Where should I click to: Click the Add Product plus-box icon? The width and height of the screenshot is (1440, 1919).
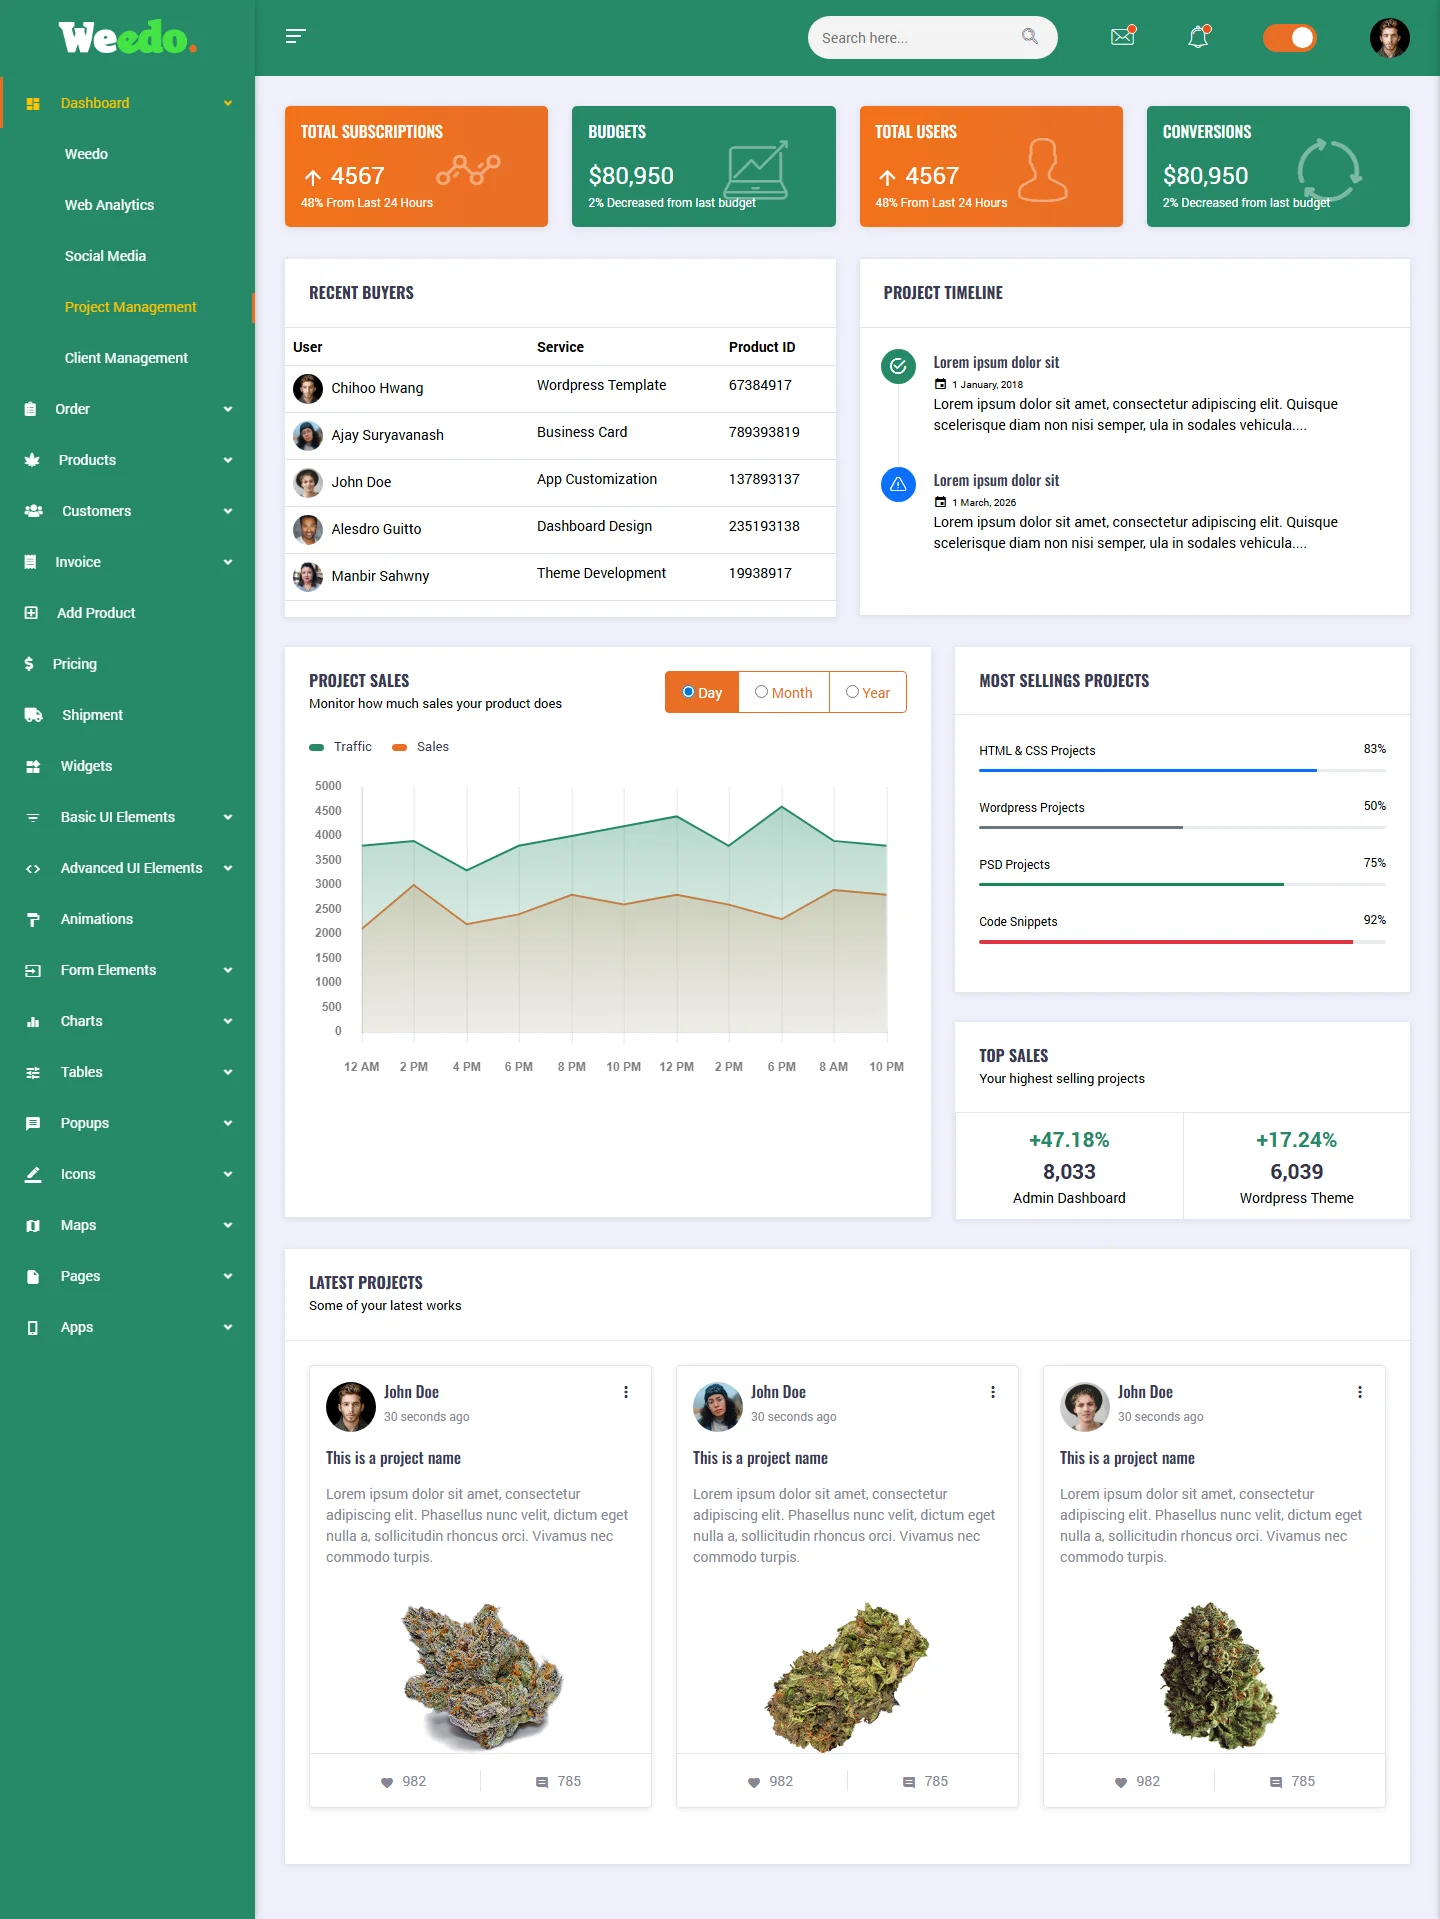click(x=31, y=613)
